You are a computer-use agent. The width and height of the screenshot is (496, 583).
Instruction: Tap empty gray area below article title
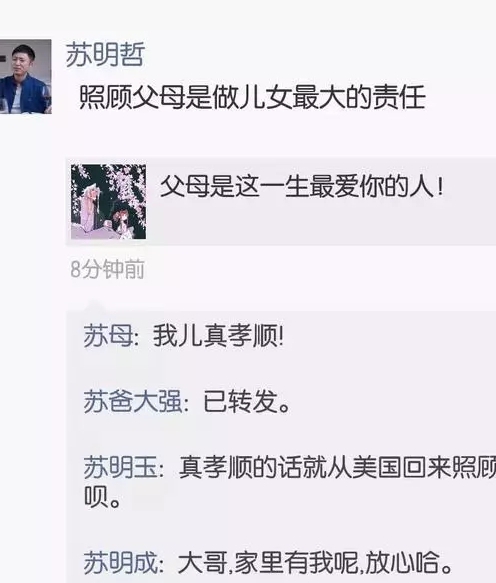click(320, 223)
